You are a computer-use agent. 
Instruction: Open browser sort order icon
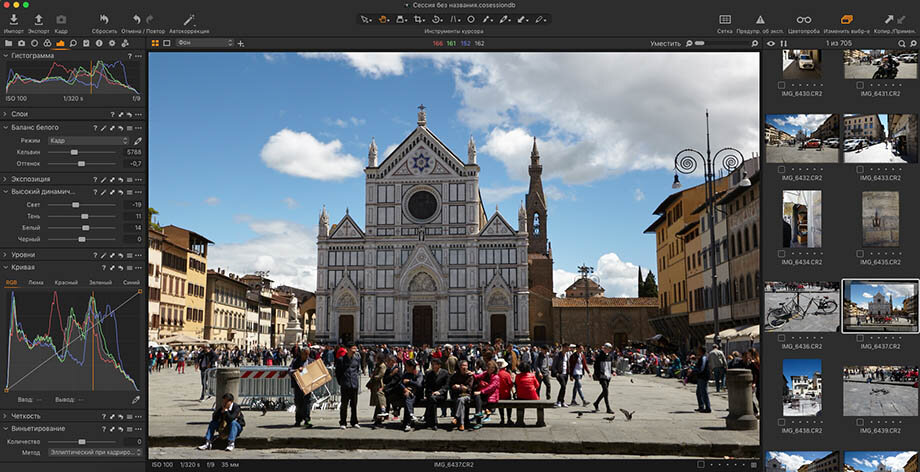[783, 43]
